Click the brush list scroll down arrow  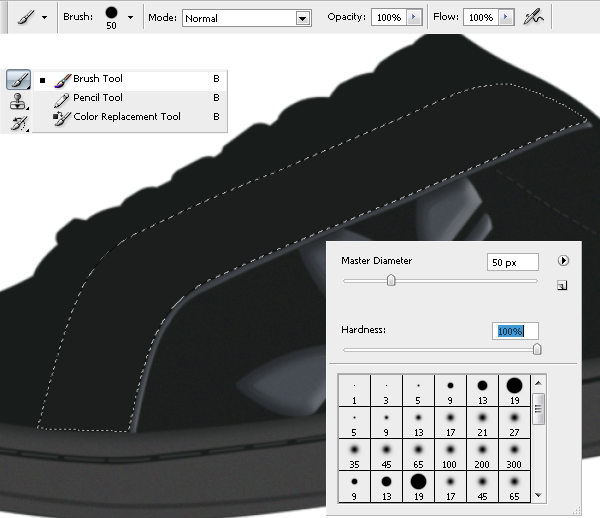tap(538, 495)
